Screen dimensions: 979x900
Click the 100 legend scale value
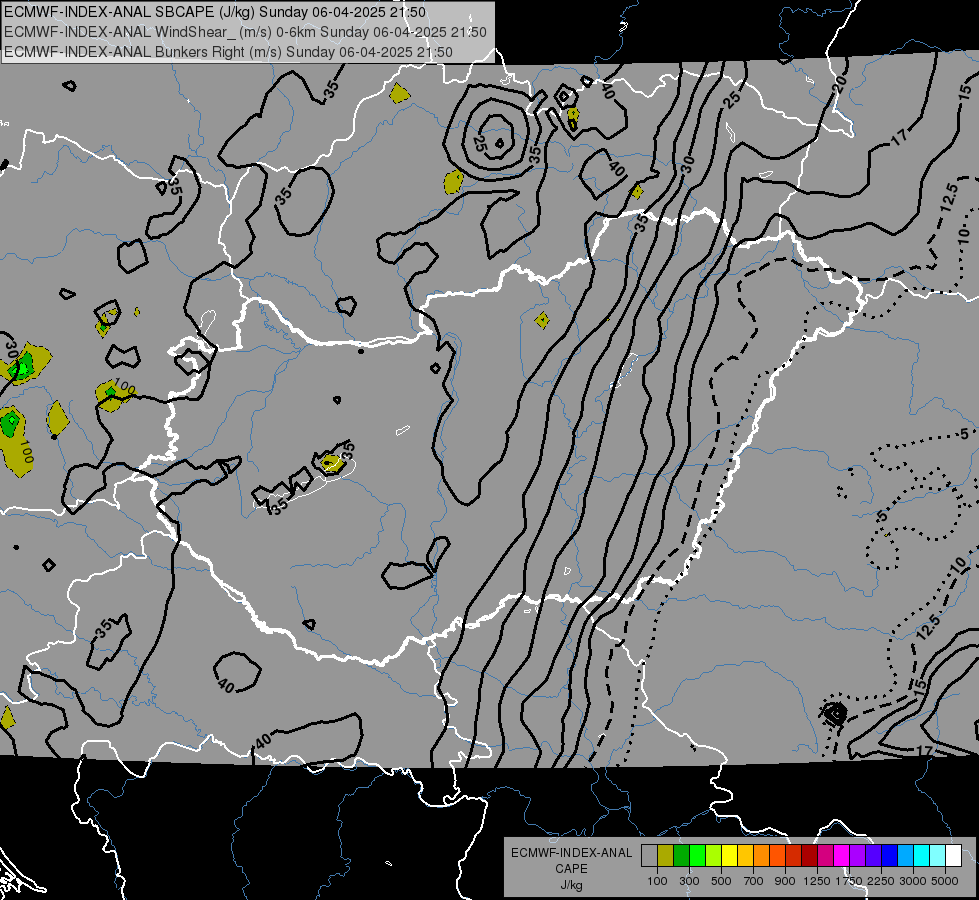click(657, 881)
